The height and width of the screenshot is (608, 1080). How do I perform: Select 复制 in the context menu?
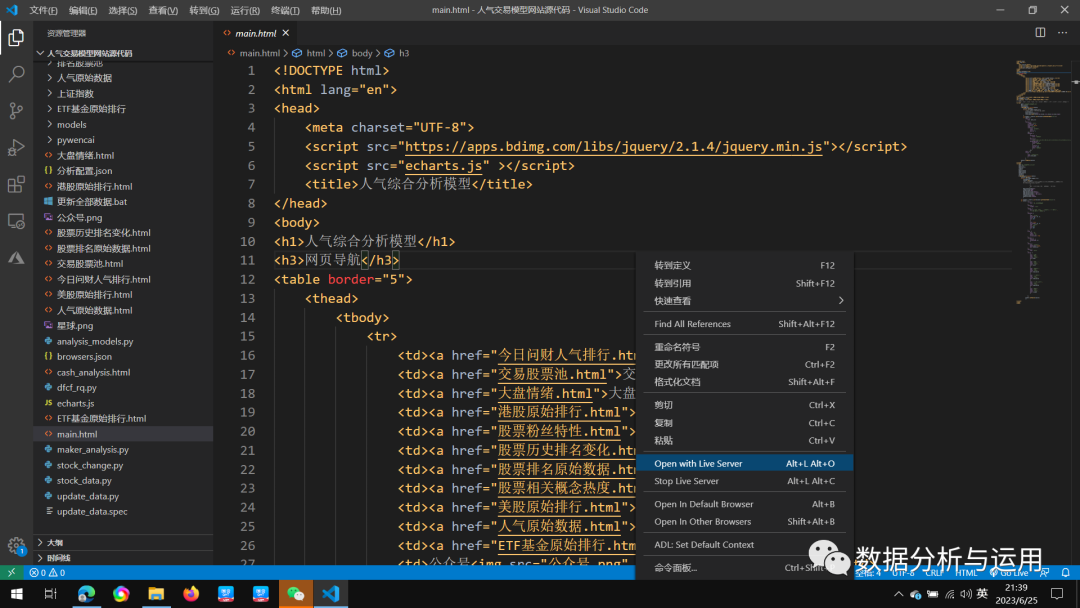[x=744, y=423]
